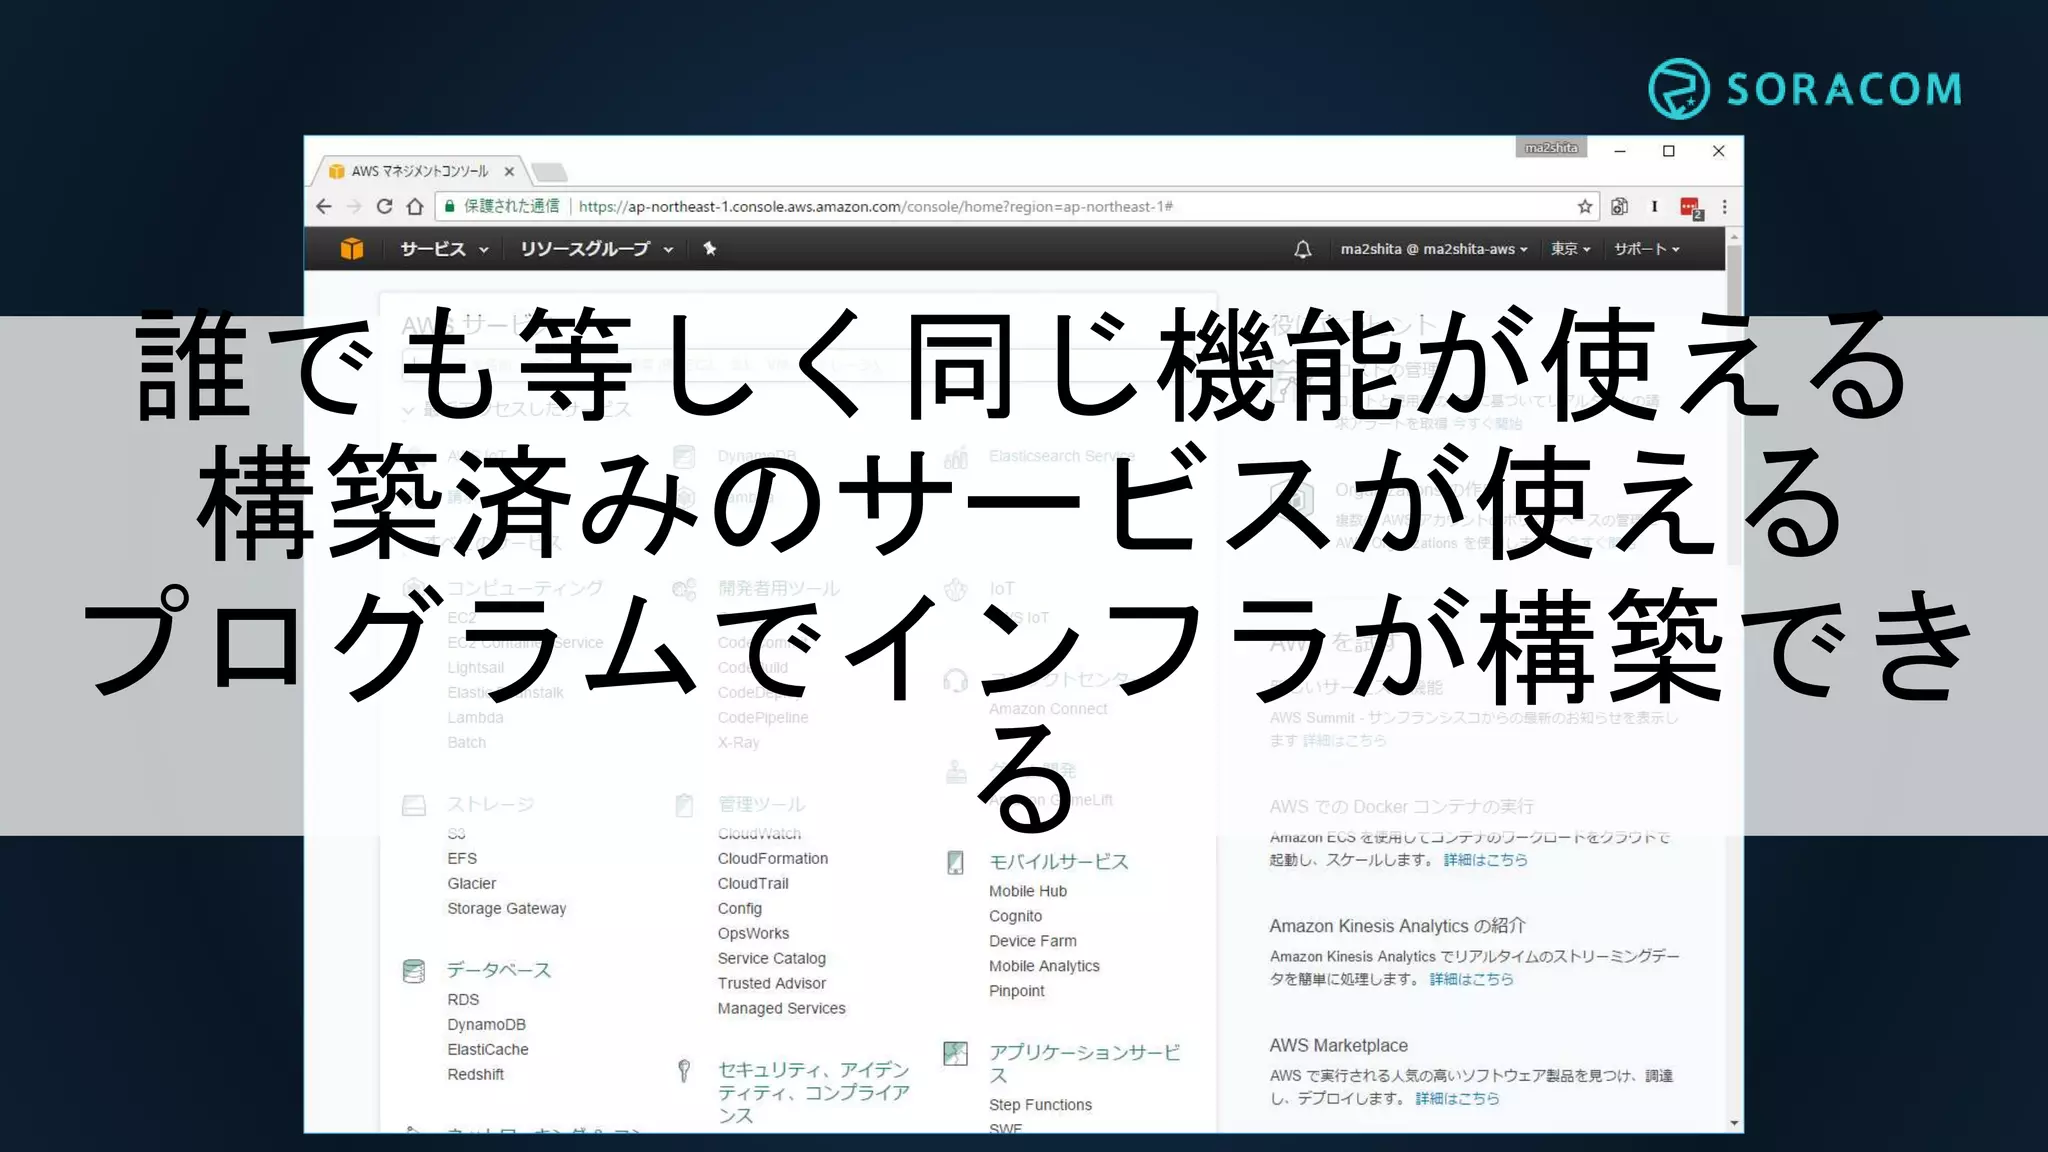Expand the リソースグループ dropdown

pyautogui.click(x=597, y=249)
